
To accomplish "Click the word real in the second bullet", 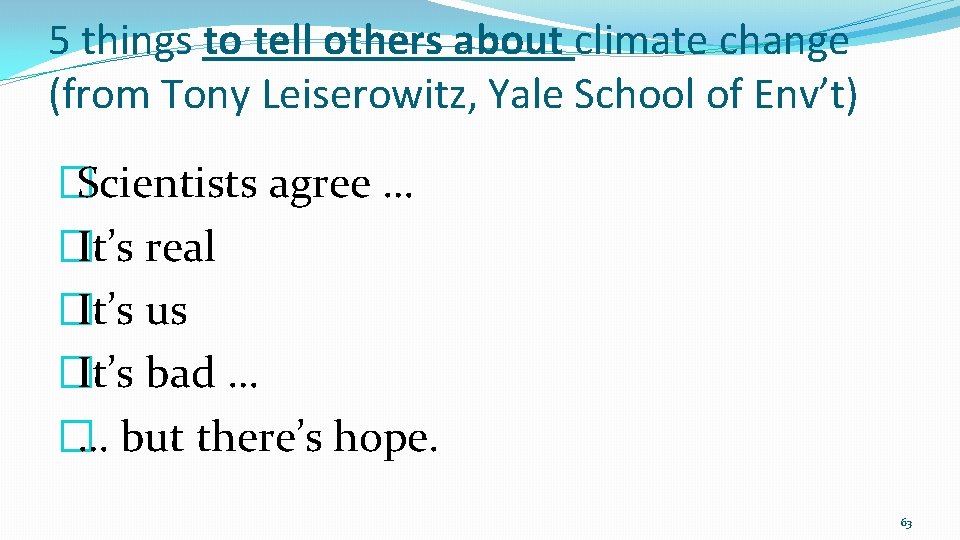I will pos(180,247).
